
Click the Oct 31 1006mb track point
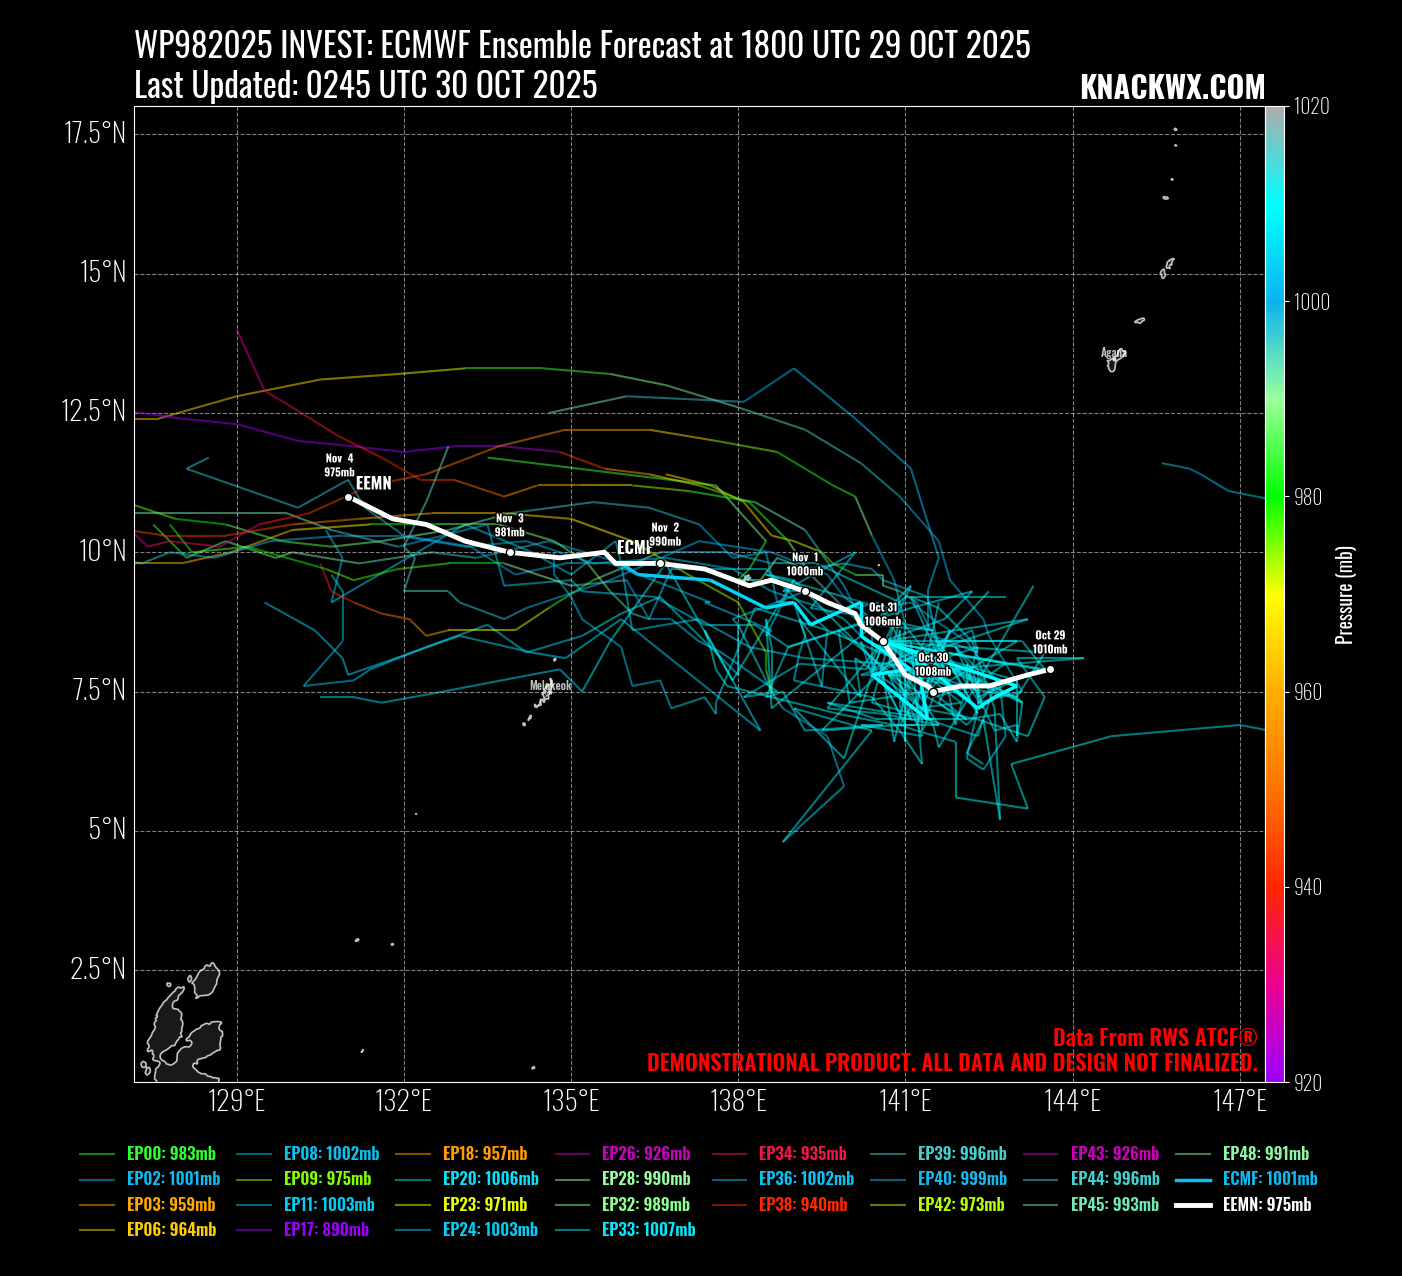883,641
